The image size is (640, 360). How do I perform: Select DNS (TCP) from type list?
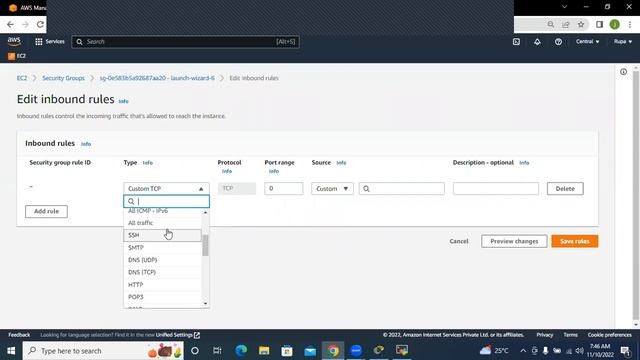[x=162, y=272]
